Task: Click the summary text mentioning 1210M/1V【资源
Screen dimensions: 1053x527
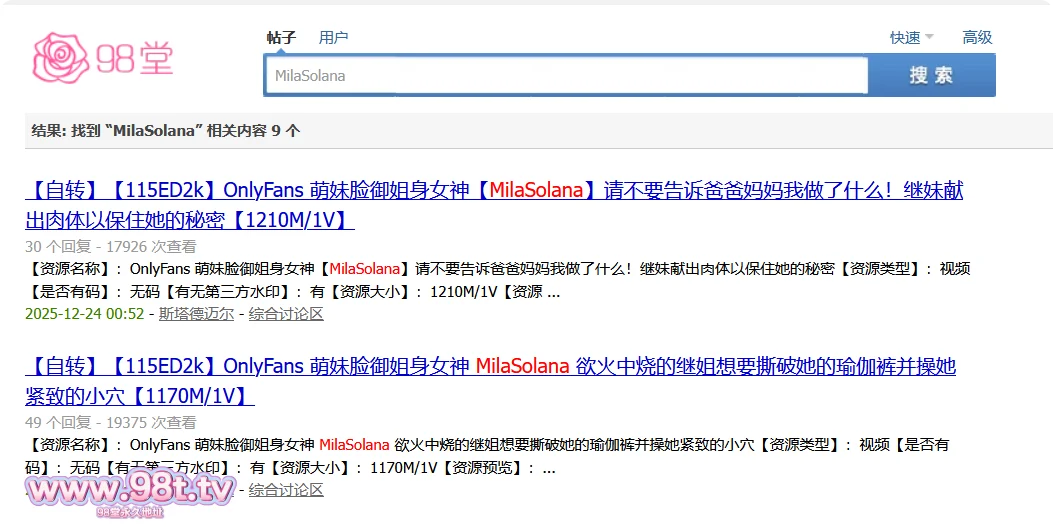Action: pyautogui.click(x=498, y=280)
